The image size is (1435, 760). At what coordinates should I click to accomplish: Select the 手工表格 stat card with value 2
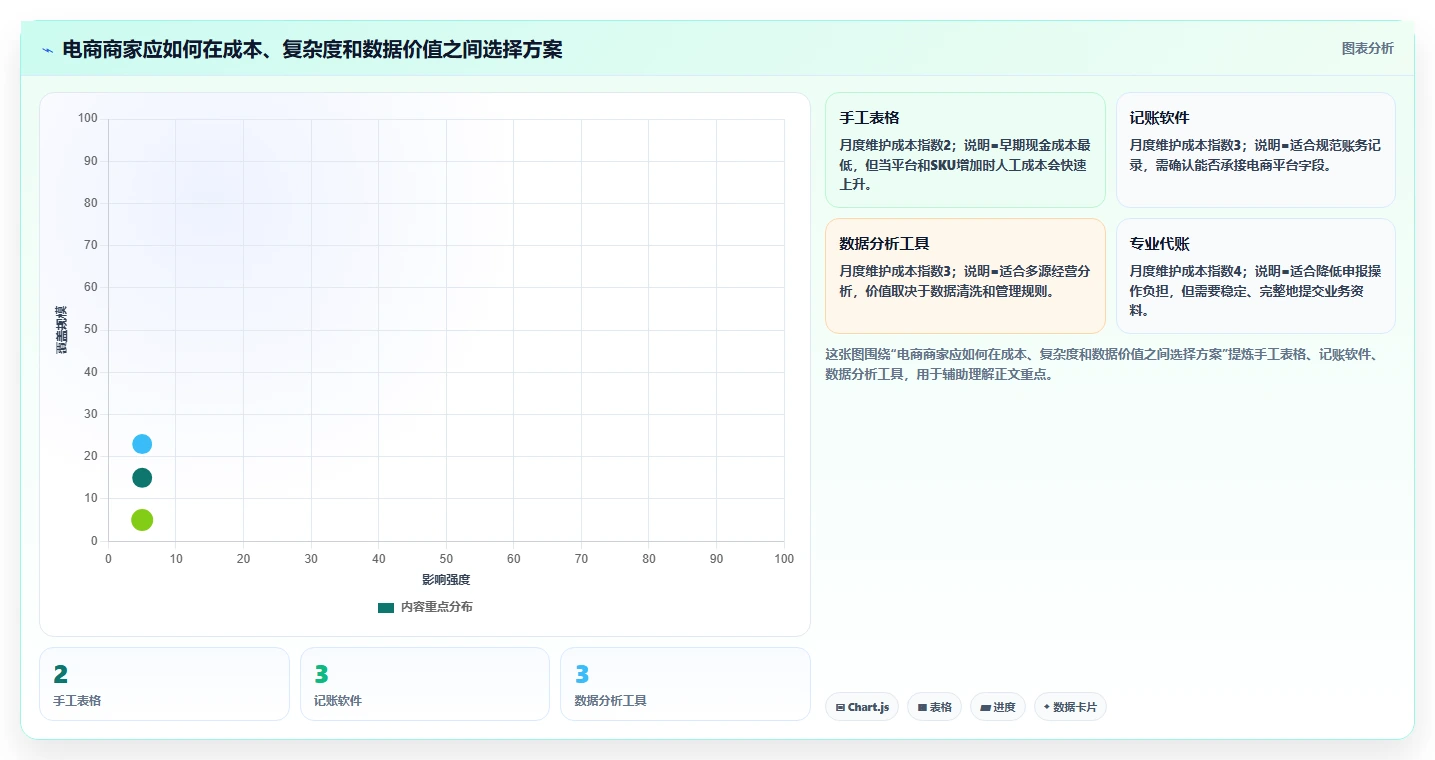tap(164, 684)
